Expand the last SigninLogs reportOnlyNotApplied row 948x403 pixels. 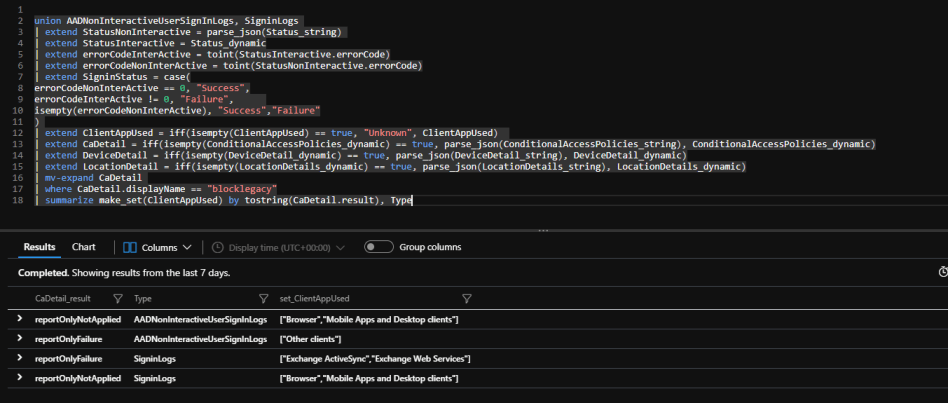click(x=20, y=379)
